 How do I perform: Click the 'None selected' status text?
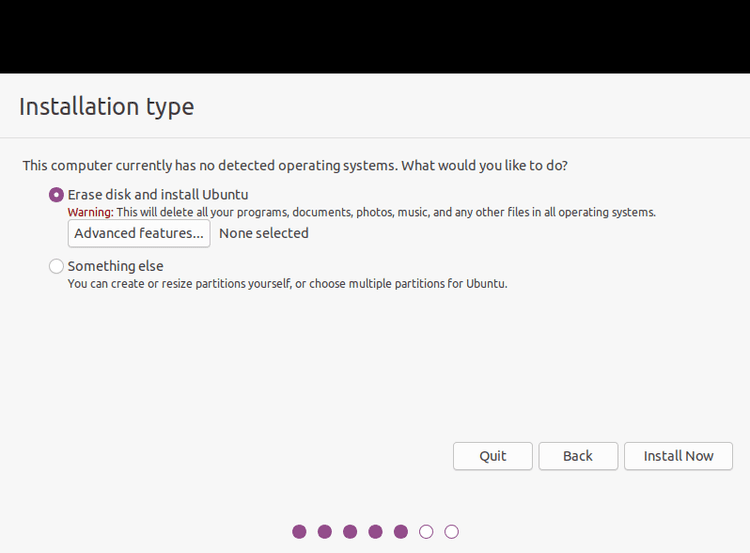(x=264, y=233)
